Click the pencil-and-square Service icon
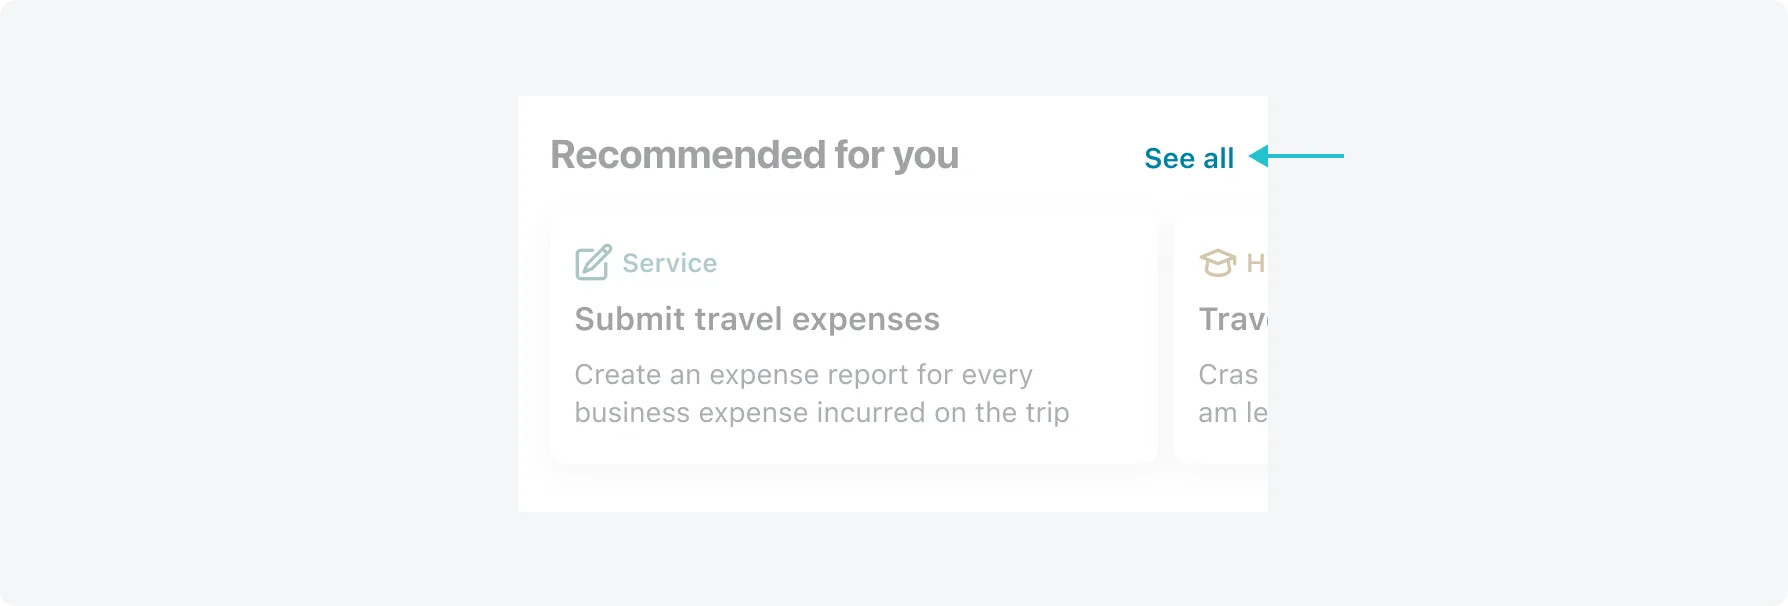The height and width of the screenshot is (606, 1788). (593, 262)
